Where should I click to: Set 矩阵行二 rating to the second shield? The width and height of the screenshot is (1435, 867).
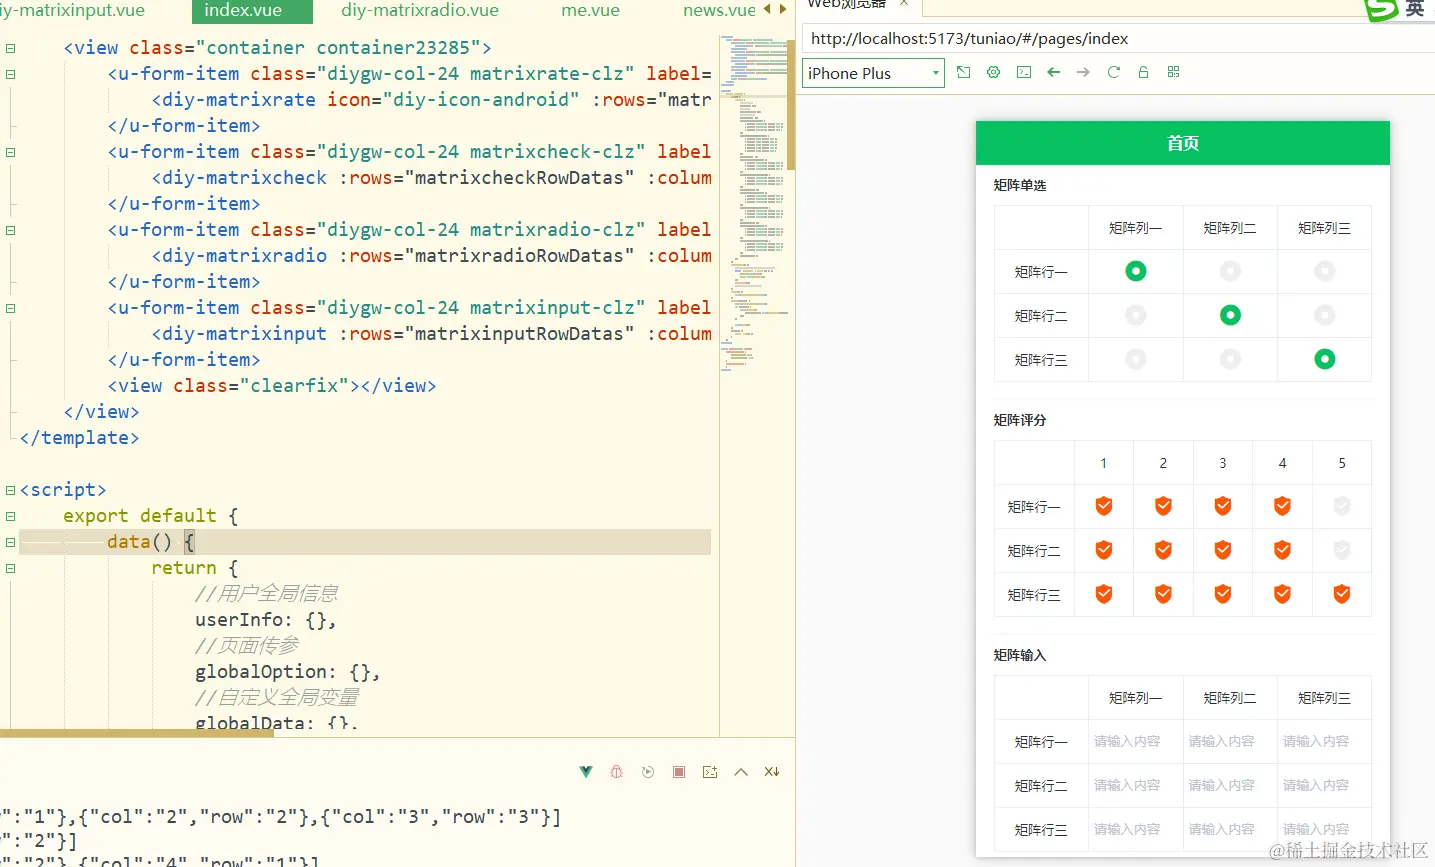pyautogui.click(x=1163, y=550)
